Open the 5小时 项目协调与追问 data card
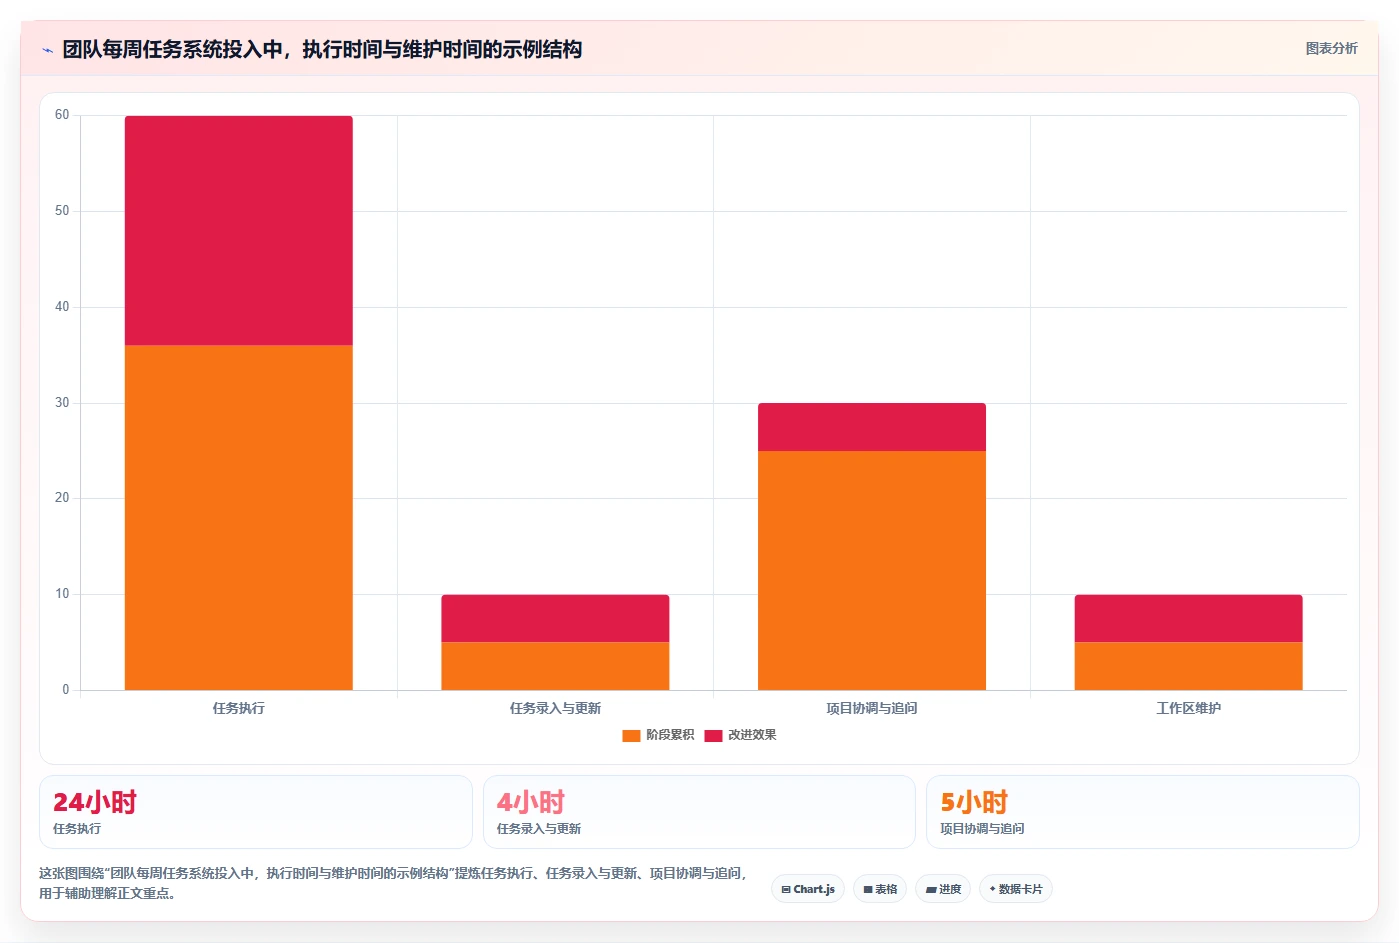The image size is (1399, 943). coord(1143,812)
